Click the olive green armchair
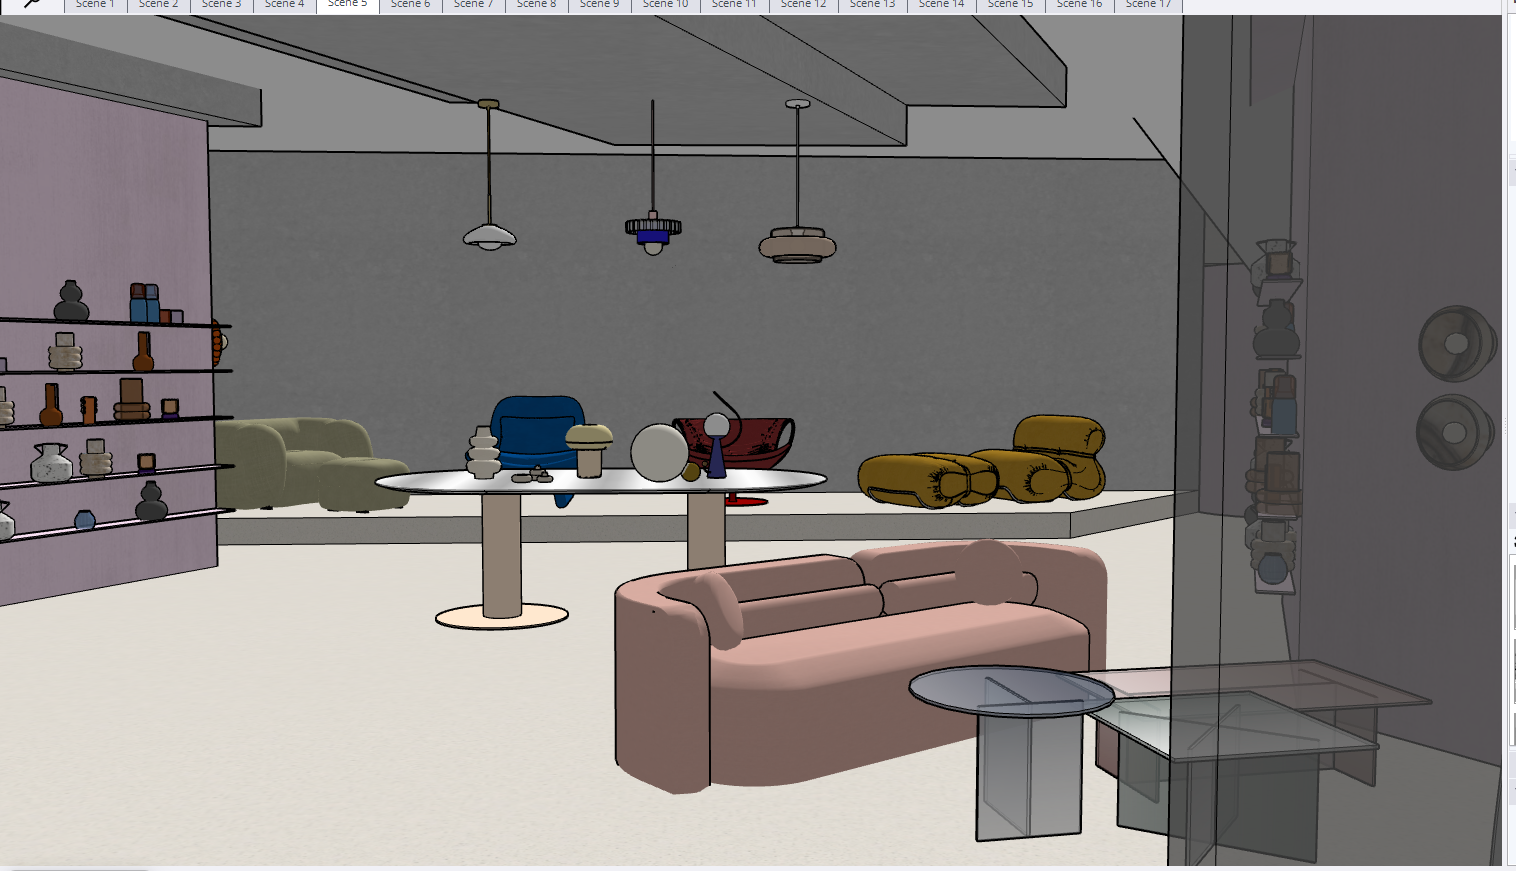Image resolution: width=1516 pixels, height=871 pixels. [300, 460]
